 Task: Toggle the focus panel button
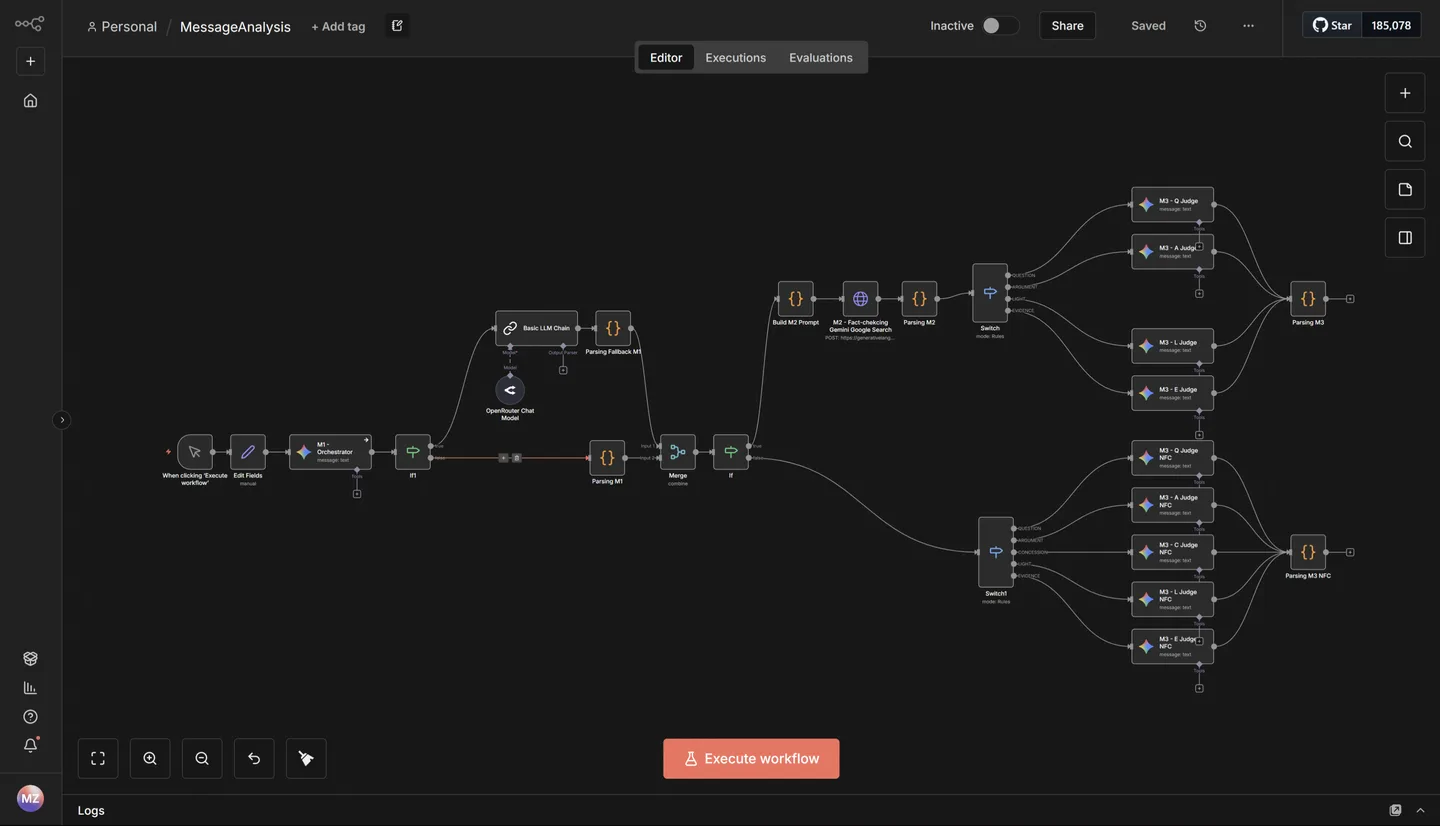coord(1405,237)
